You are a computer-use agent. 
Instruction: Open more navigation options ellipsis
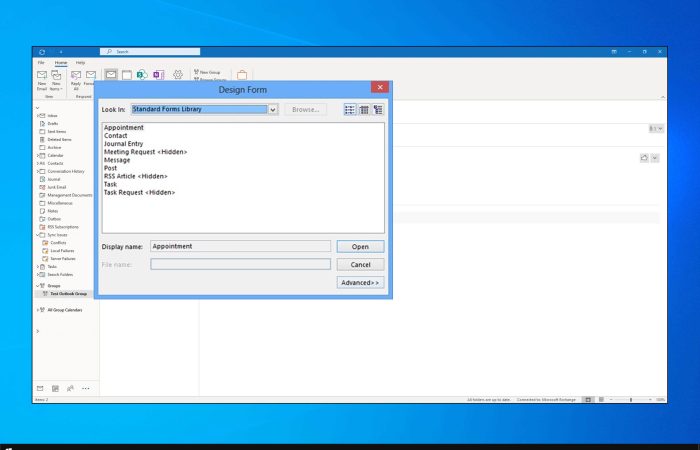86,388
